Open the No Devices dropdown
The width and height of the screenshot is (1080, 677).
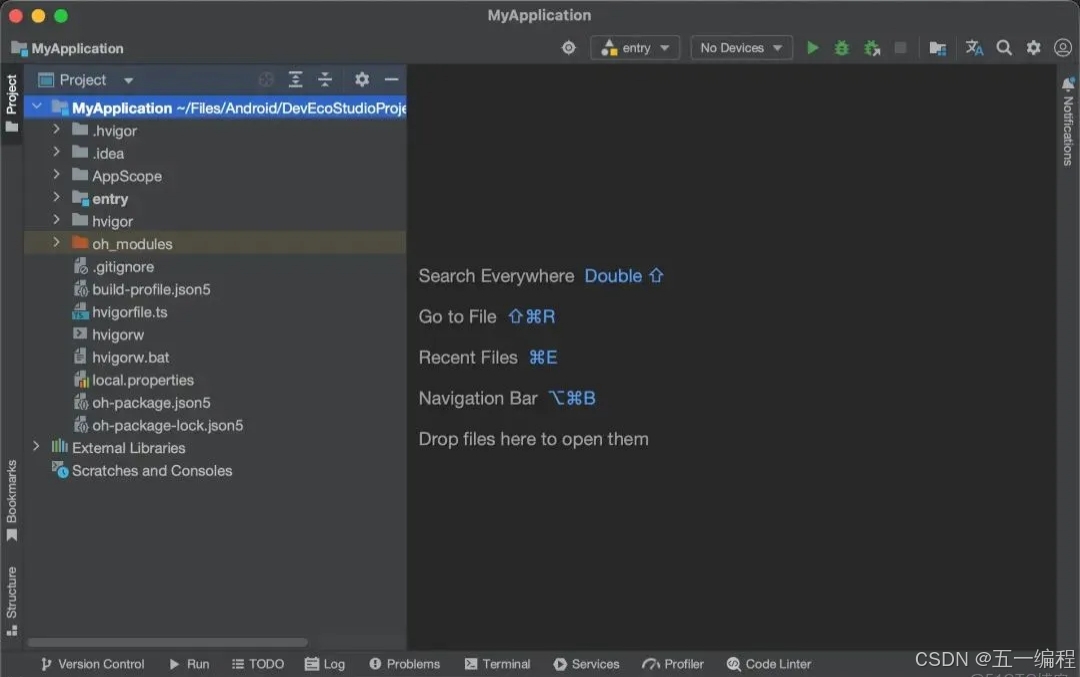coord(741,48)
